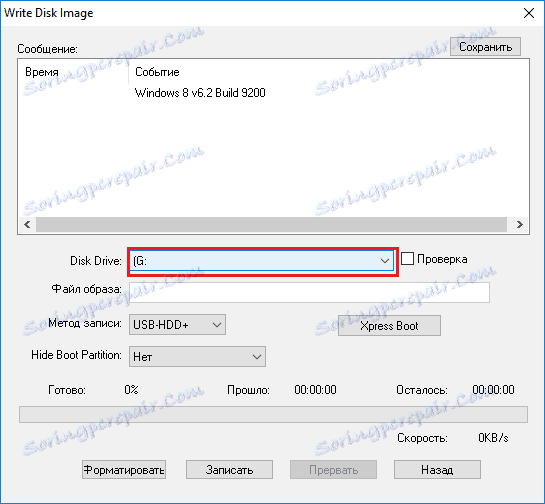This screenshot has width=545, height=504.
Task: Start writing with the Записать button
Action: point(229,470)
